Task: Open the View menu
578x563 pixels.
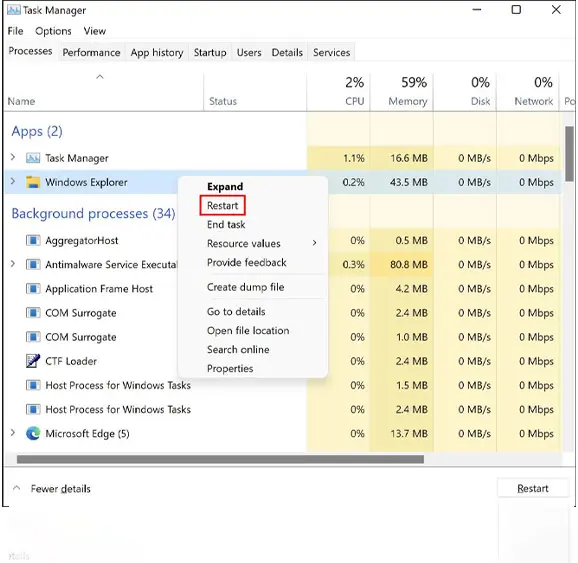Action: tap(94, 31)
